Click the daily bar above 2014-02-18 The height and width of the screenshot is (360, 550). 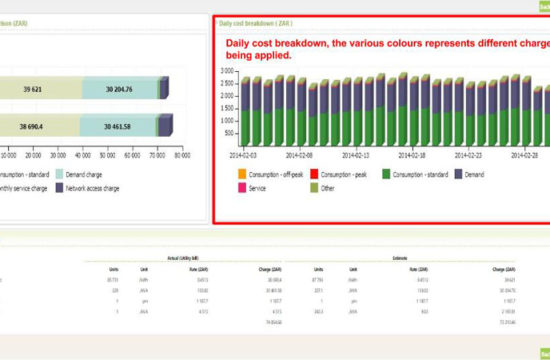(x=414, y=112)
